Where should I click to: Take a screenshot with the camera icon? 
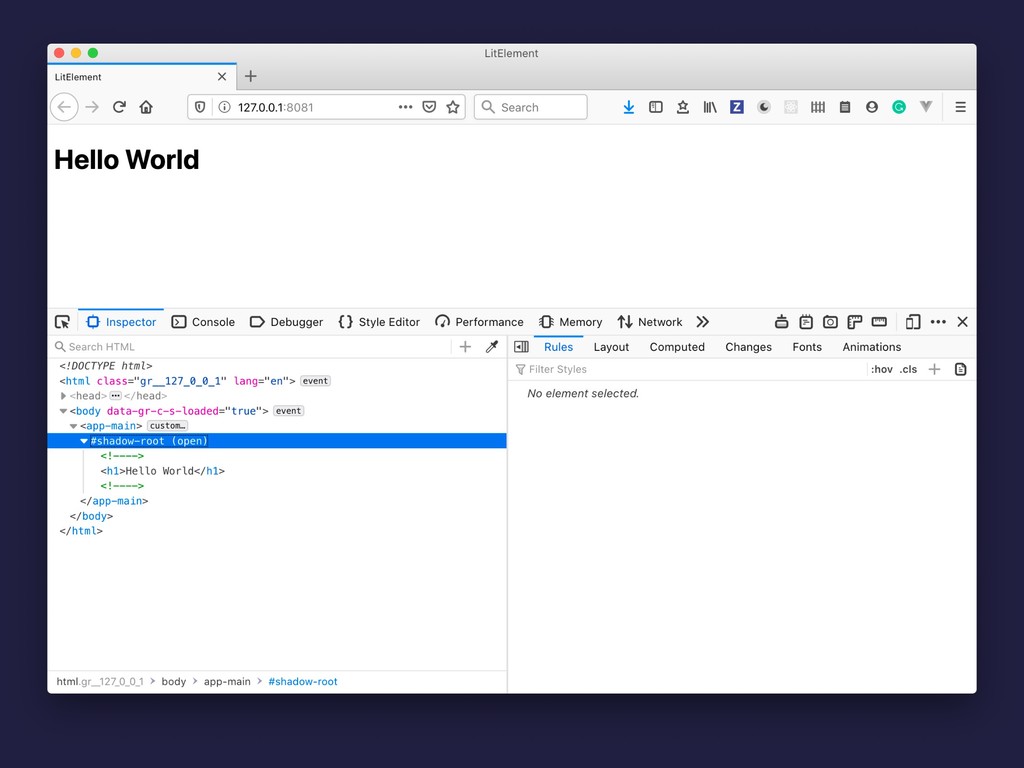830,322
